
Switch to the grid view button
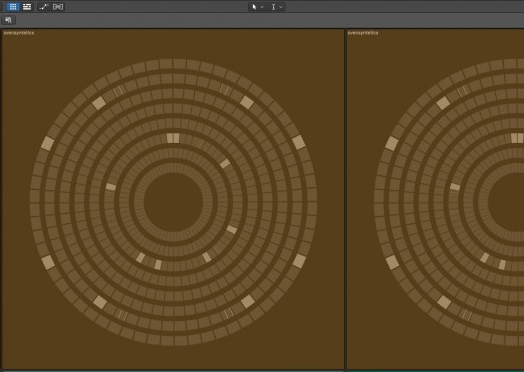click(13, 7)
